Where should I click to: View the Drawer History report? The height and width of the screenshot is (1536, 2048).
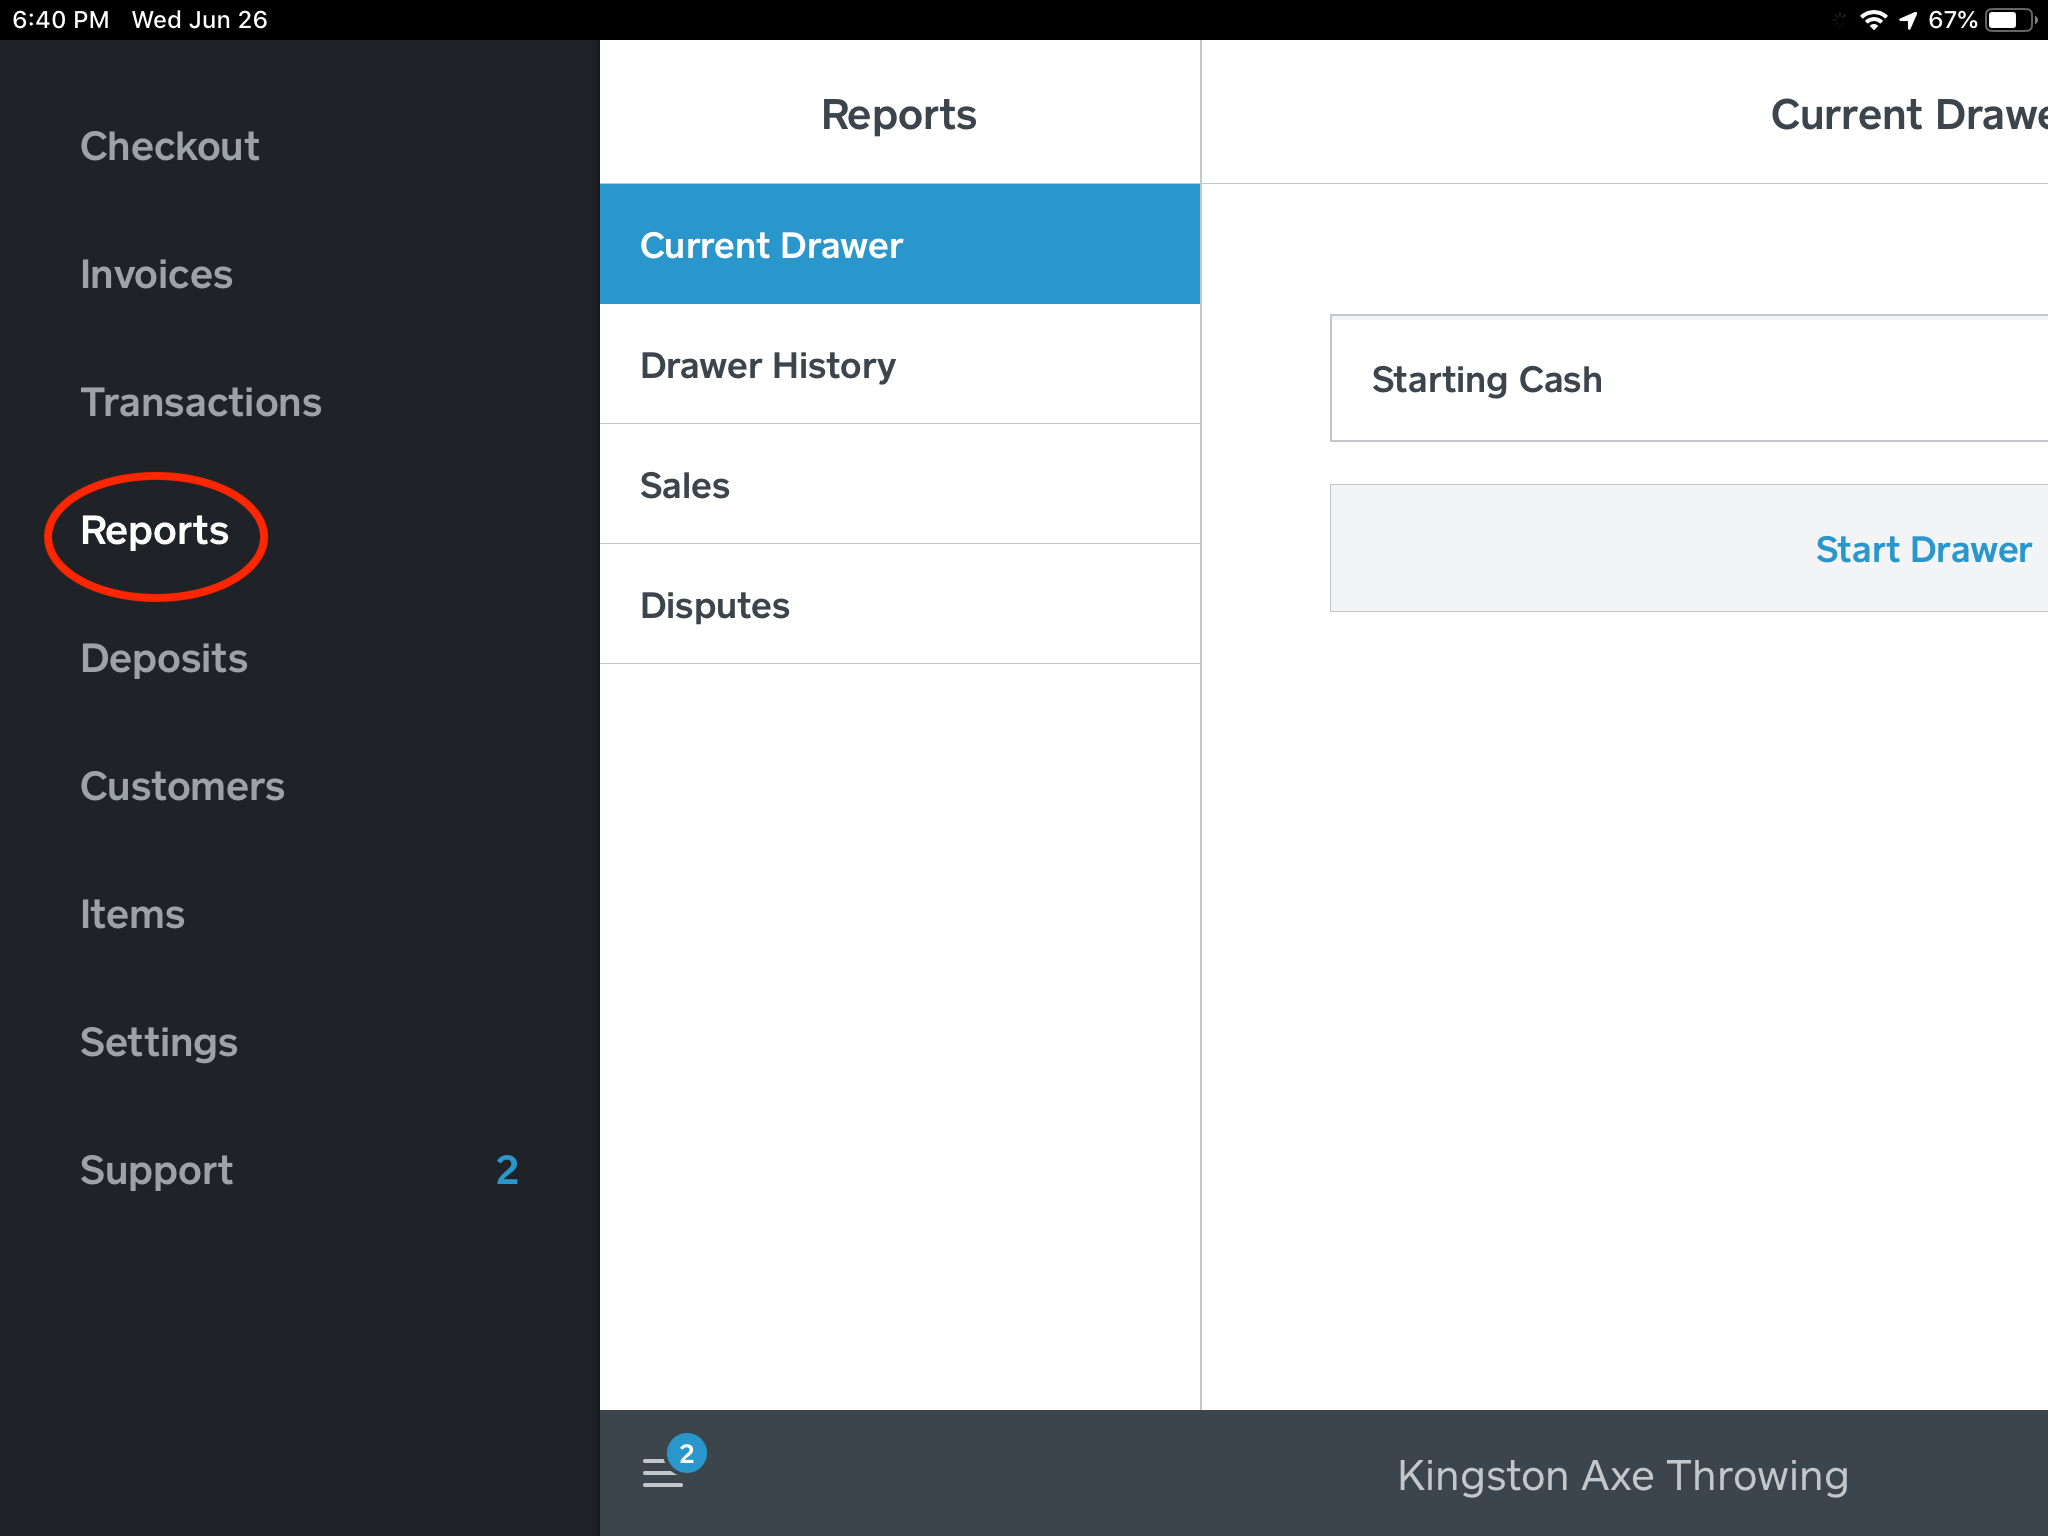click(899, 365)
